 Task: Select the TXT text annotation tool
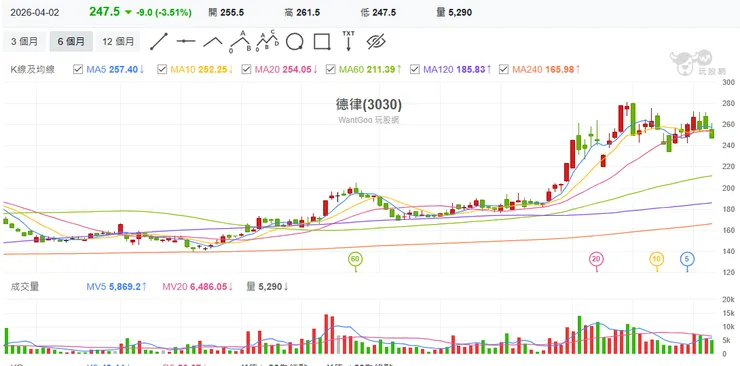click(x=348, y=41)
